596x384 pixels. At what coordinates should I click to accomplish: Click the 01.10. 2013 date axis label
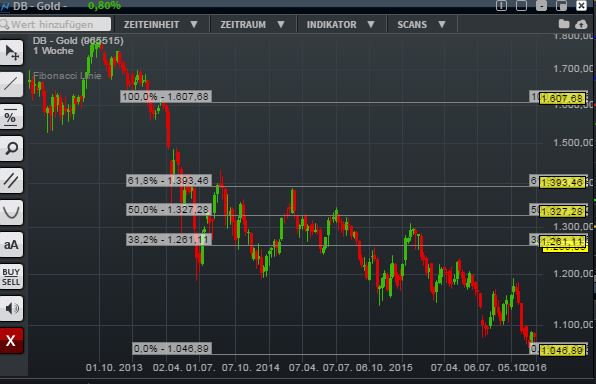114,368
